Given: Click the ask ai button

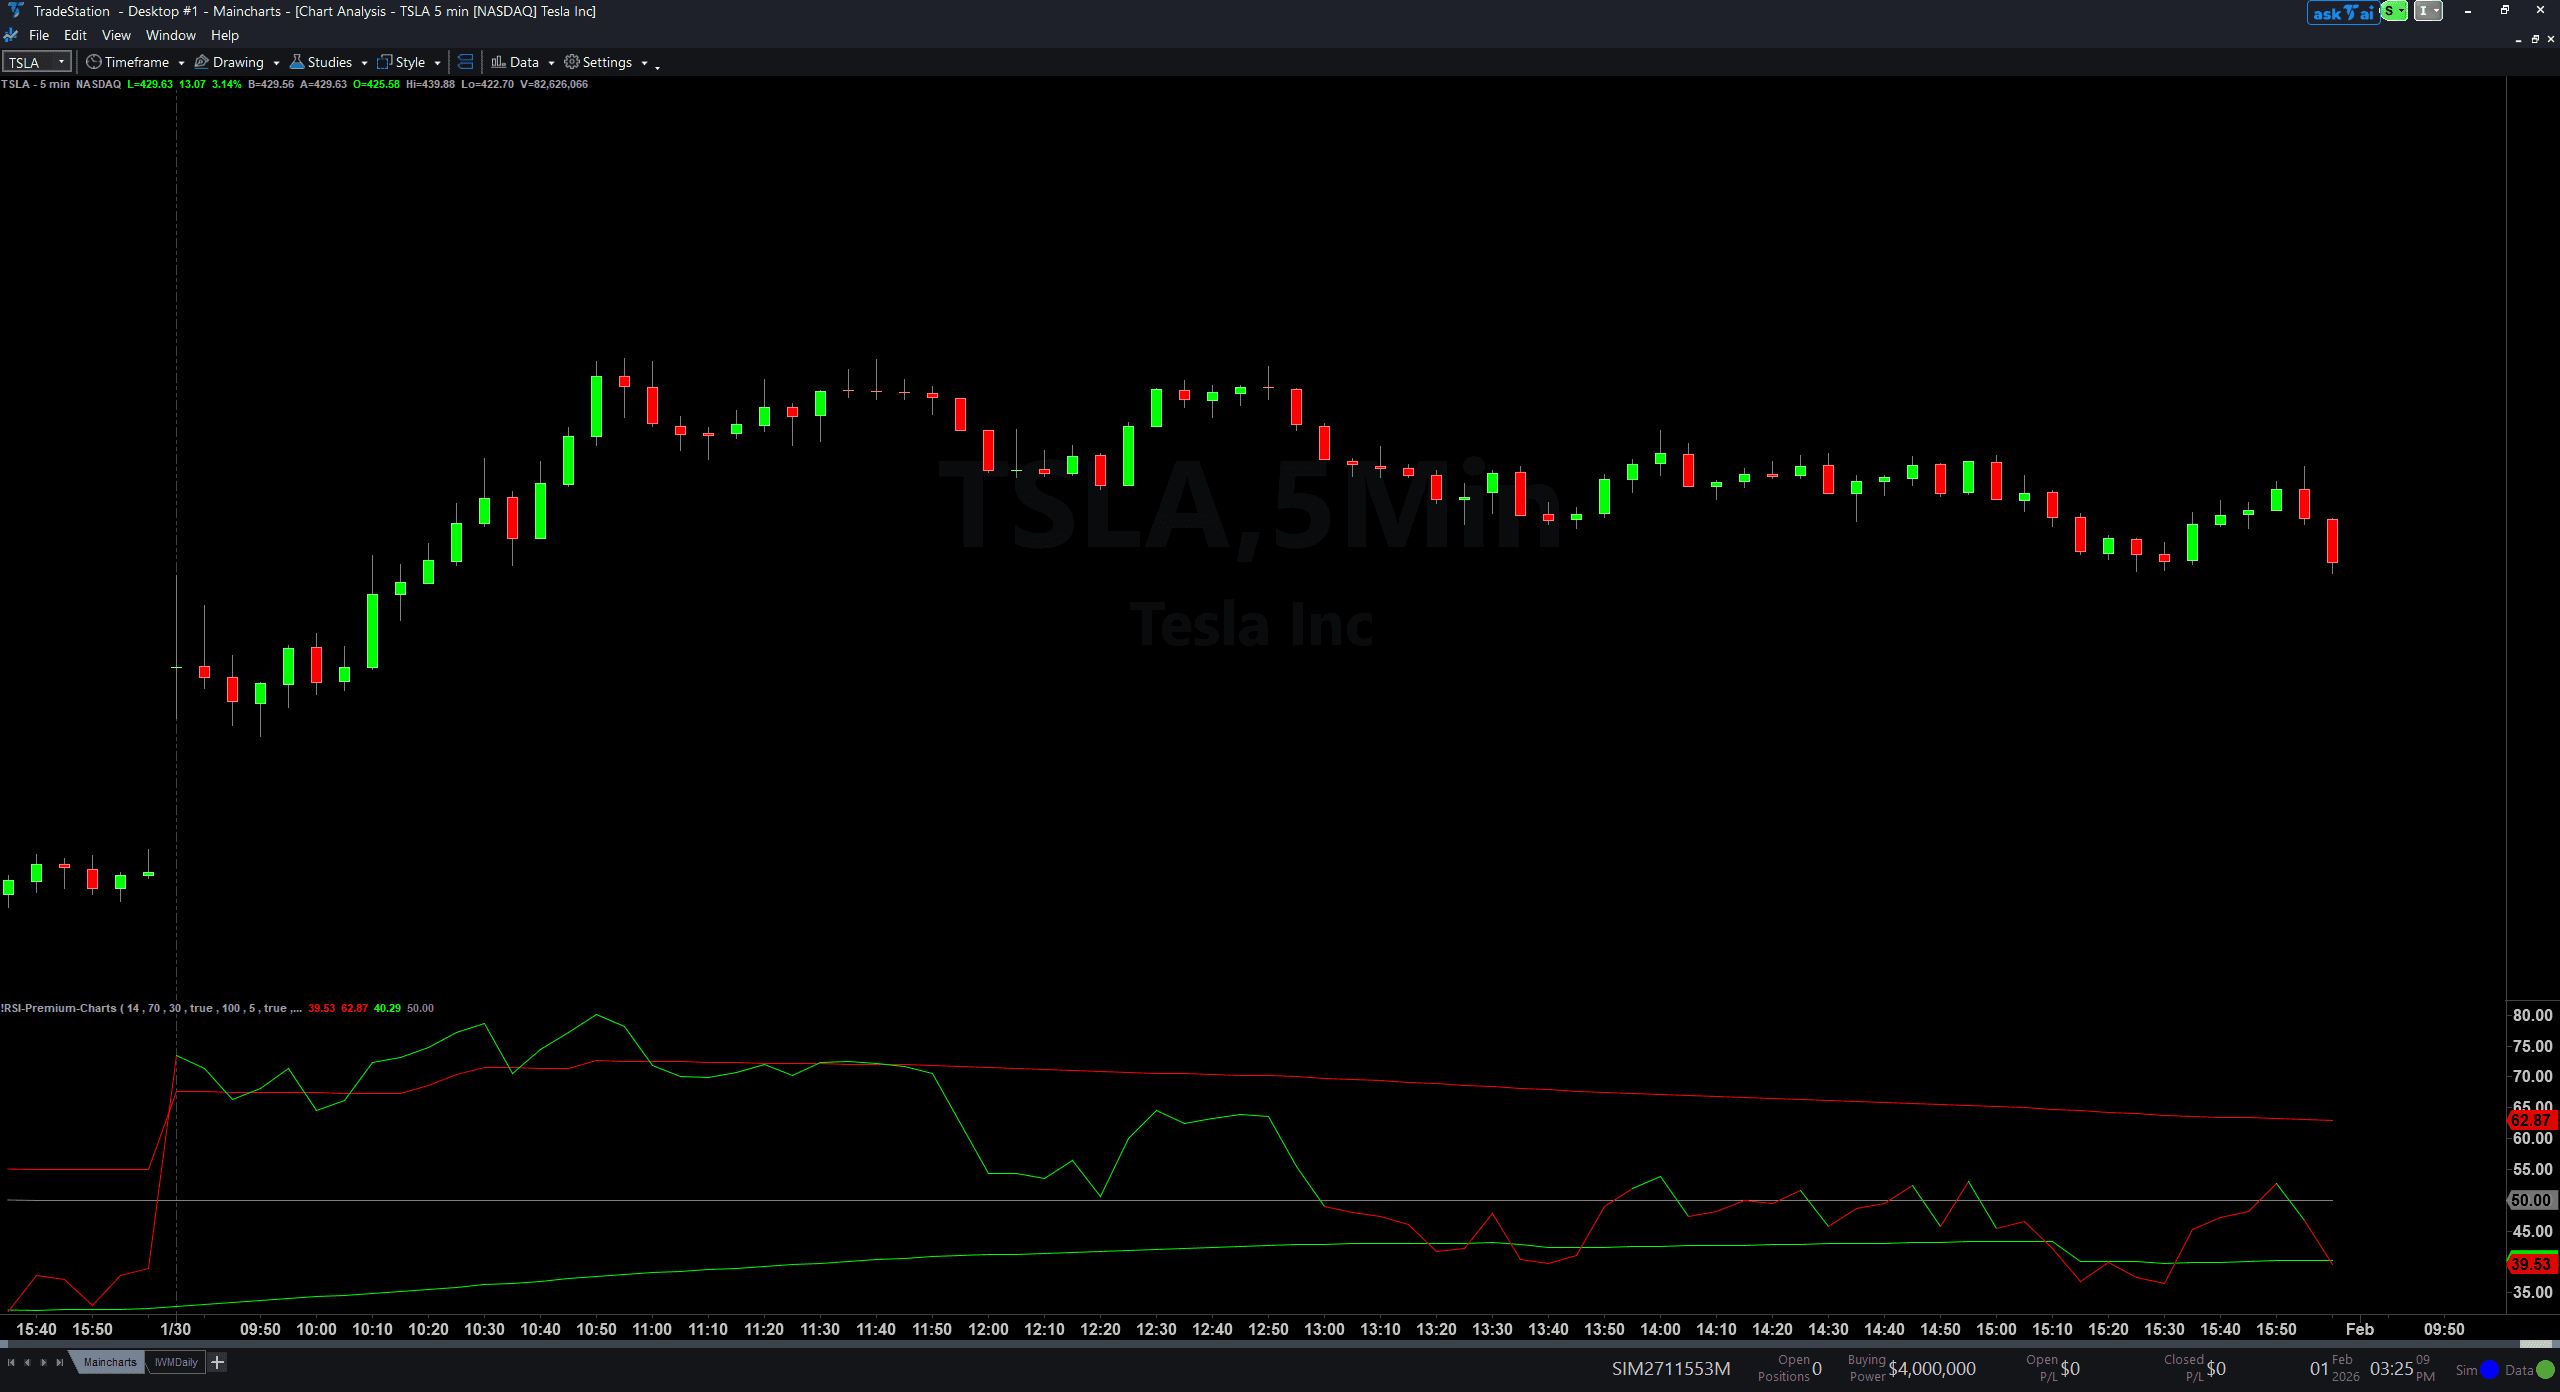Looking at the screenshot, I should [2343, 12].
